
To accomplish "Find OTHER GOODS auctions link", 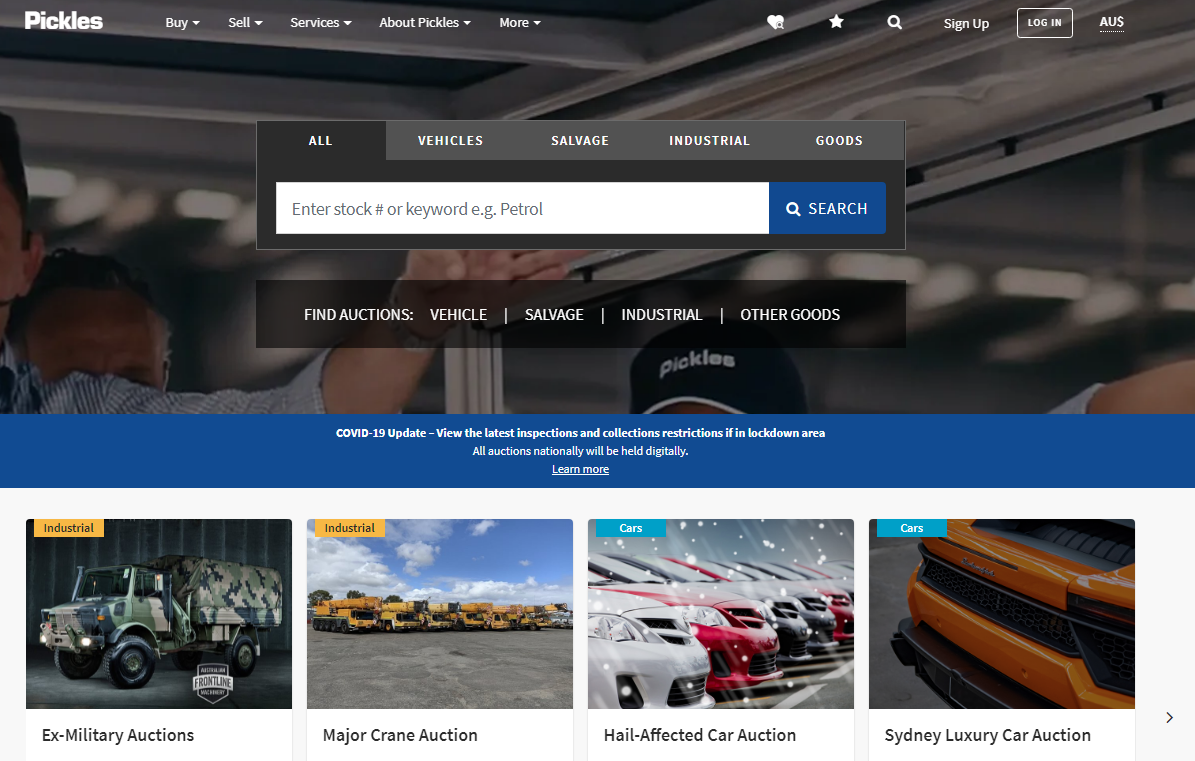I will [x=790, y=315].
